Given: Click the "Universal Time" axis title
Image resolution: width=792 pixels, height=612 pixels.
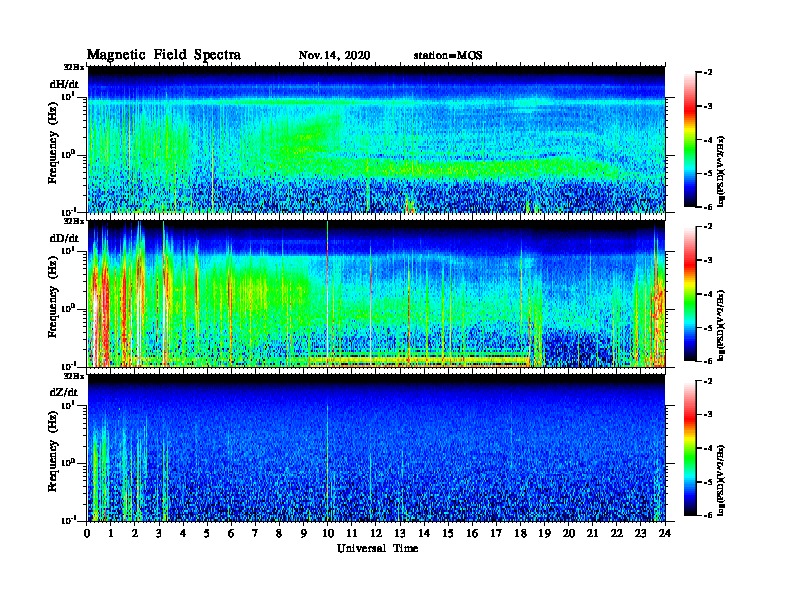Looking at the screenshot, I should click(x=377, y=548).
